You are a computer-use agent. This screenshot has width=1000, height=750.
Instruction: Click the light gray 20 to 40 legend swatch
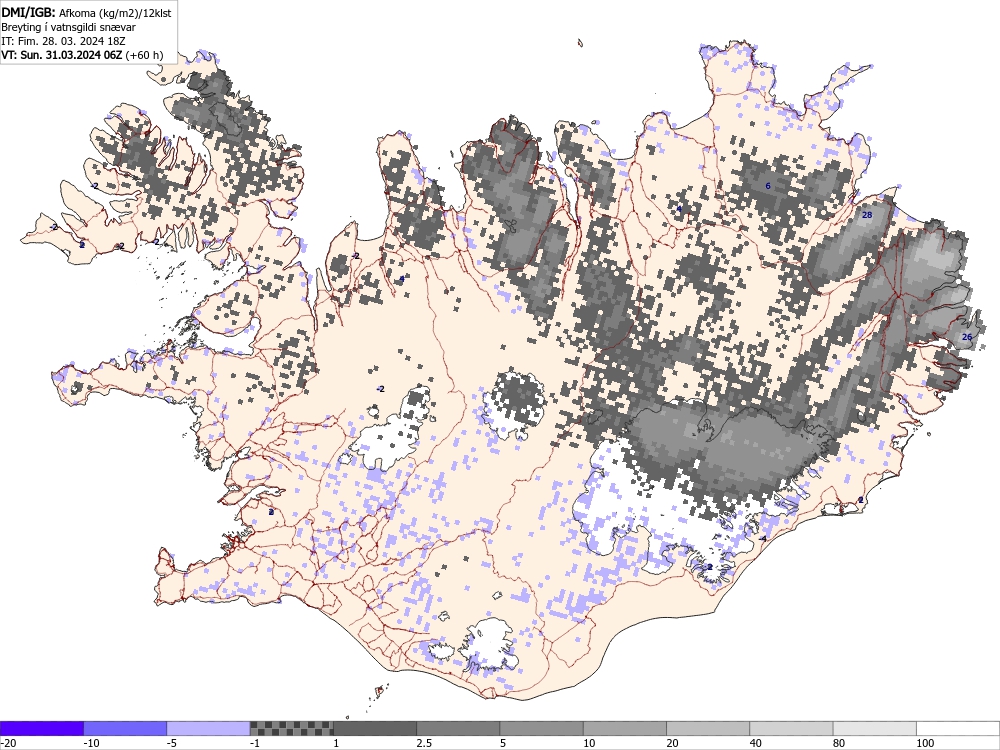click(708, 728)
